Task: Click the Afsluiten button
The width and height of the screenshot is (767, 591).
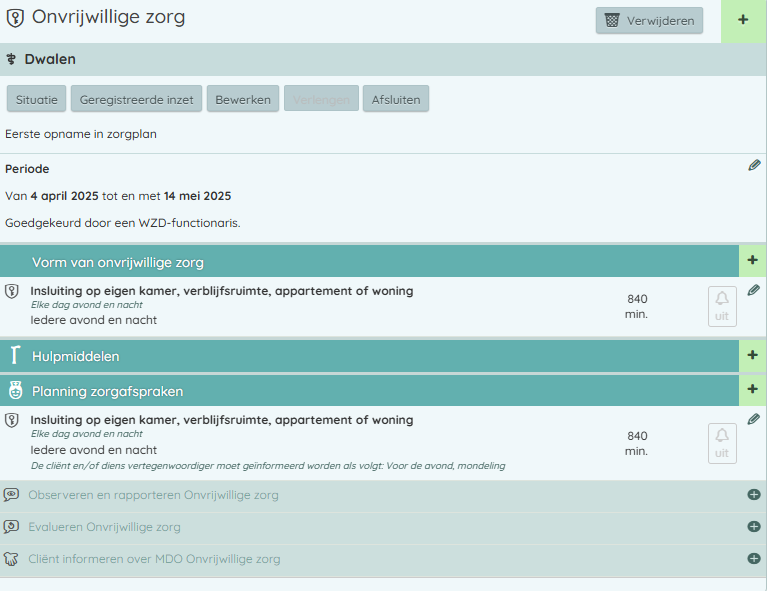Action: pyautogui.click(x=396, y=99)
